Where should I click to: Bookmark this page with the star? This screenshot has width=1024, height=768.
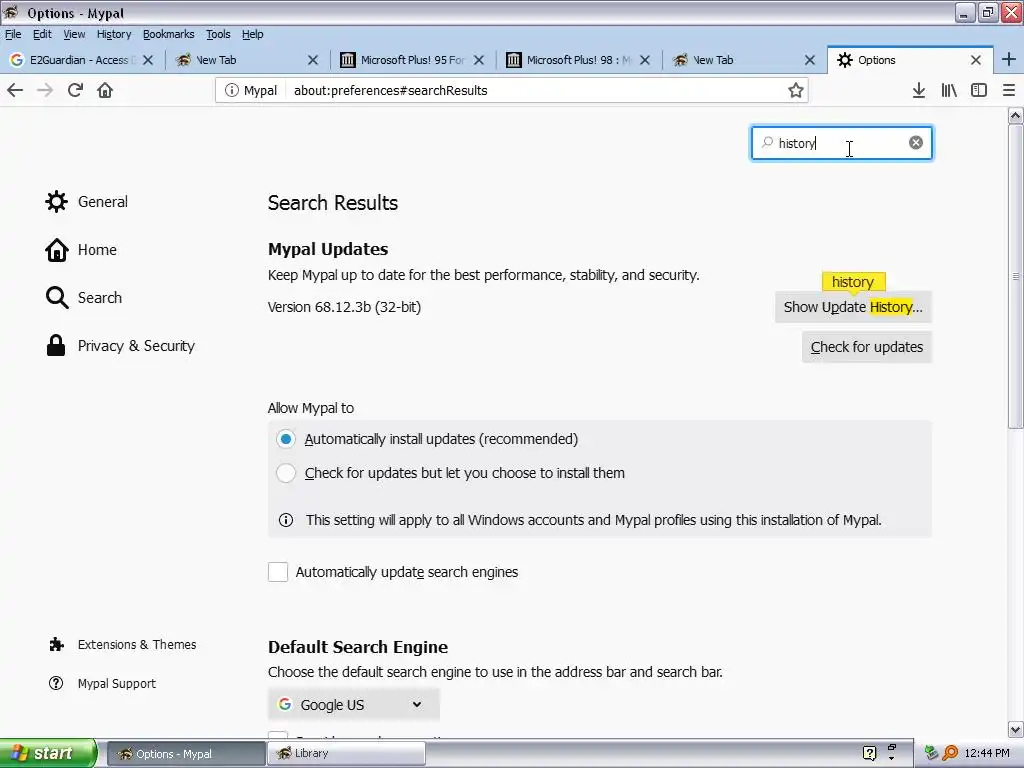click(x=795, y=90)
